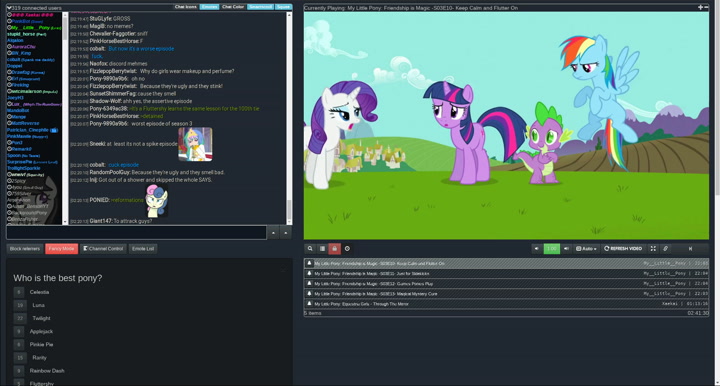This screenshot has width=720, height=386.
Task: Vote for Rarity in the poll
Action: [20, 358]
